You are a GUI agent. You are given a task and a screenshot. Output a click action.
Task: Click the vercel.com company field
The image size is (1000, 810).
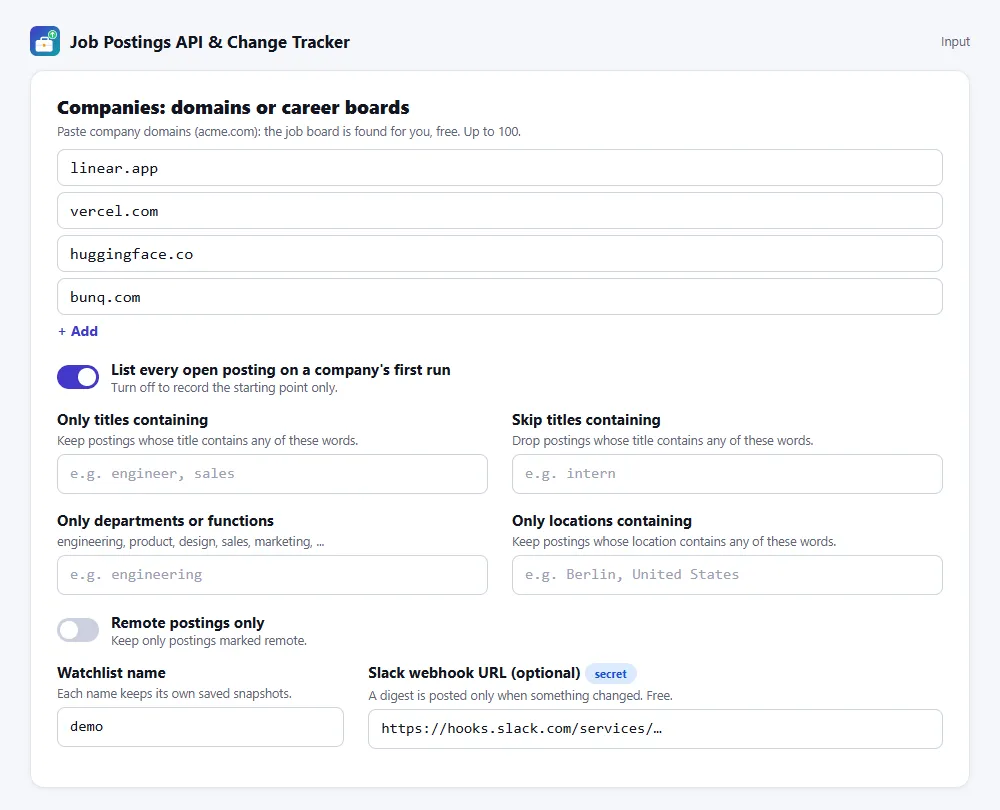(499, 210)
